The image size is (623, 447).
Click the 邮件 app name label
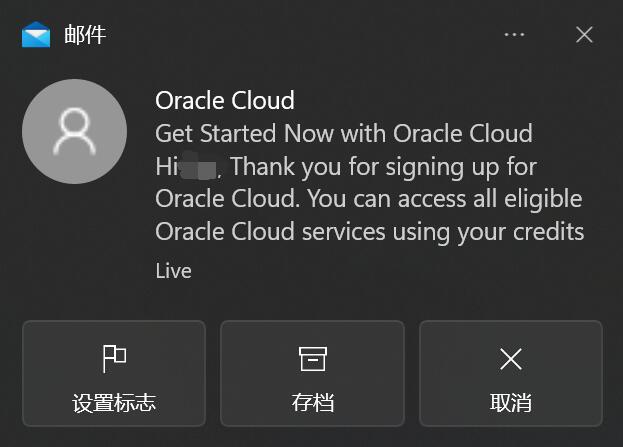[85, 35]
